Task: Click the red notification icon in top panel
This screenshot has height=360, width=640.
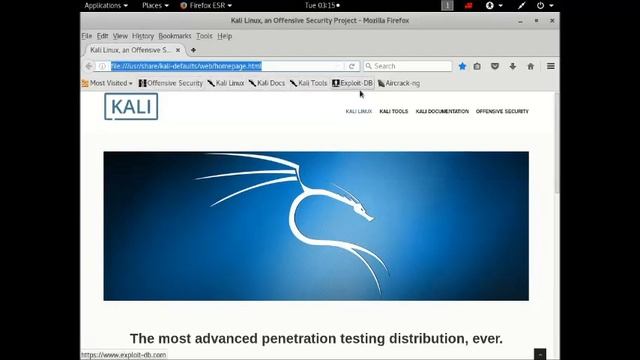Action: [x=468, y=5]
